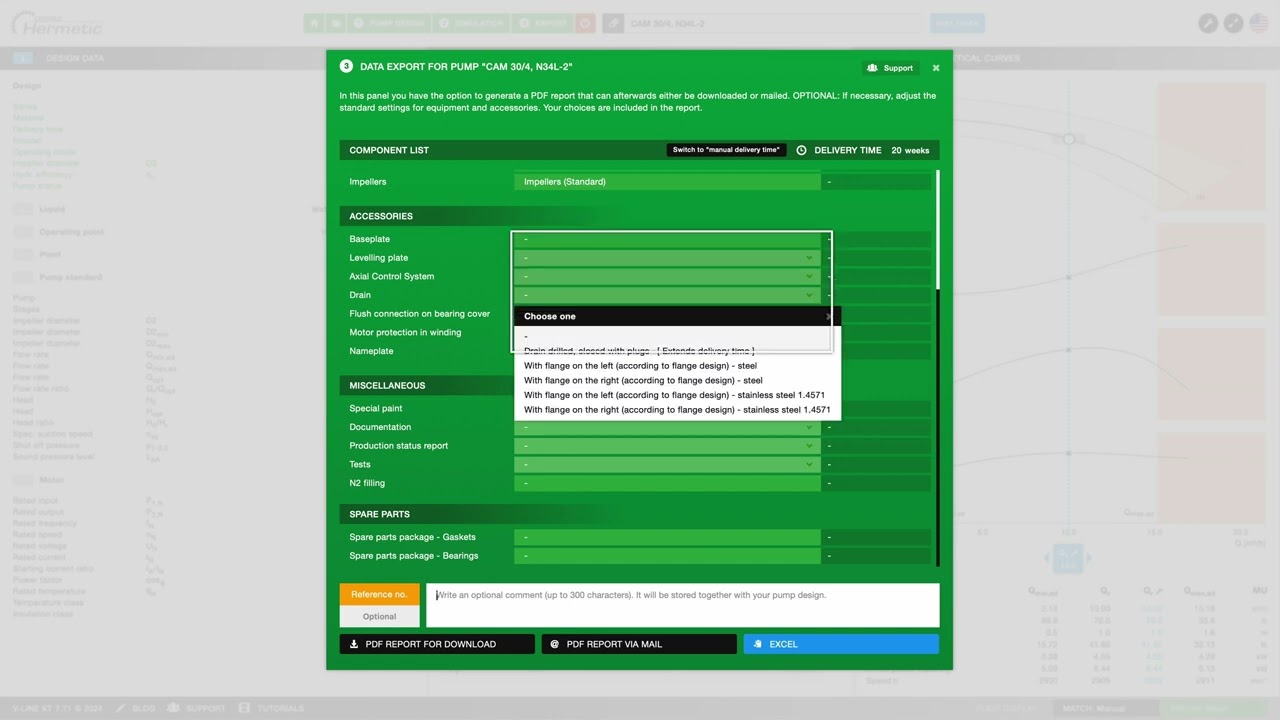Click the delivery time clock icon

(x=802, y=150)
